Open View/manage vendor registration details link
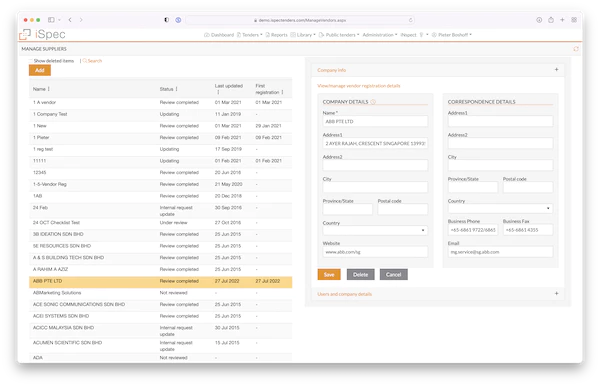The image size is (600, 386). pyautogui.click(x=359, y=86)
